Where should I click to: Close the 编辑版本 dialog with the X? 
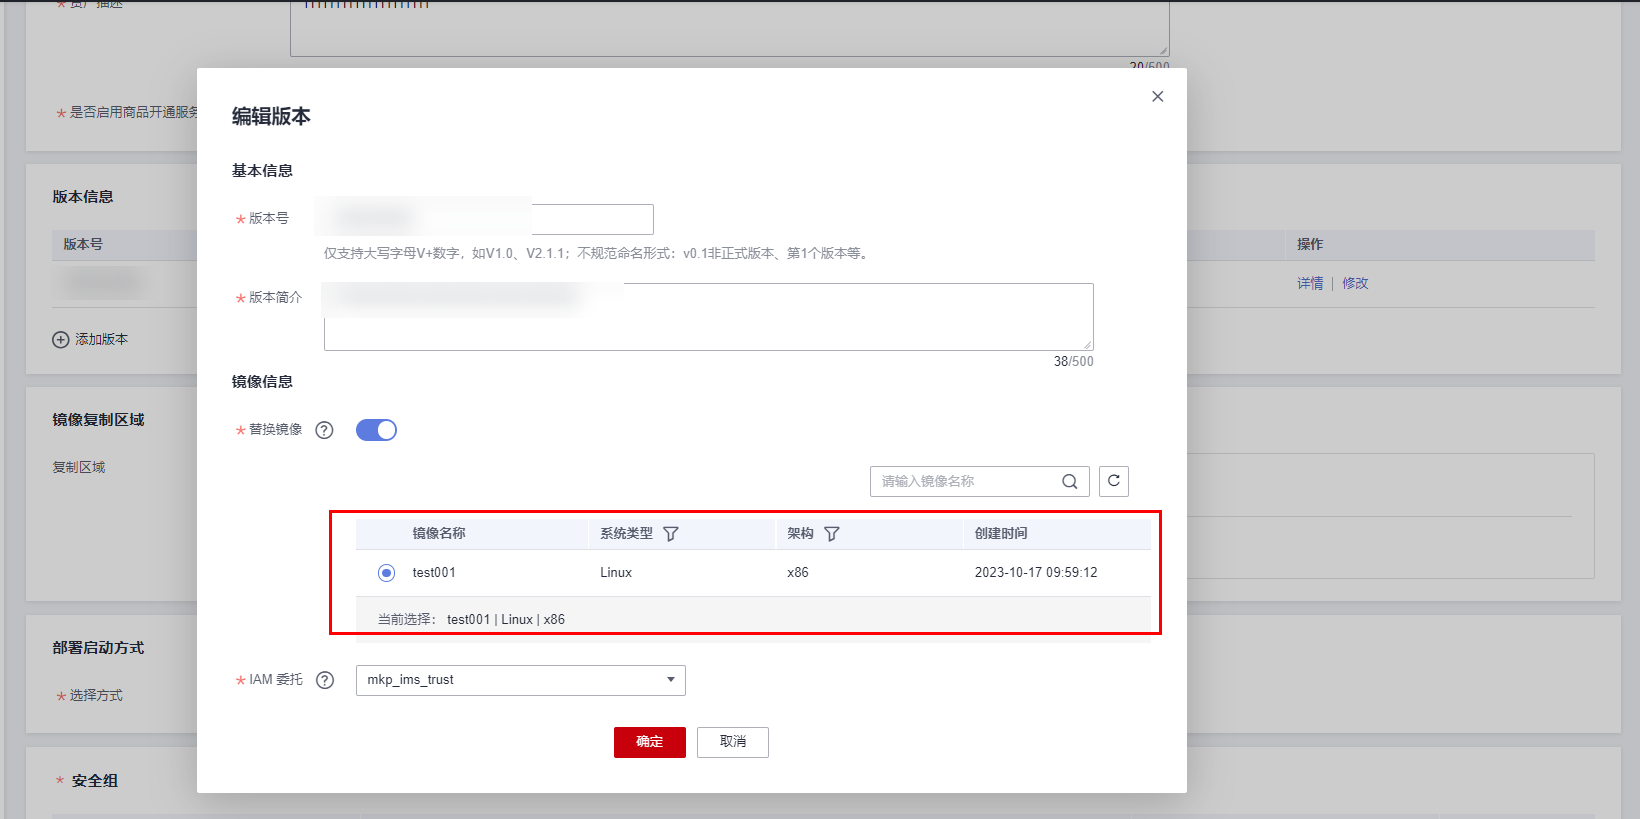[x=1157, y=97]
